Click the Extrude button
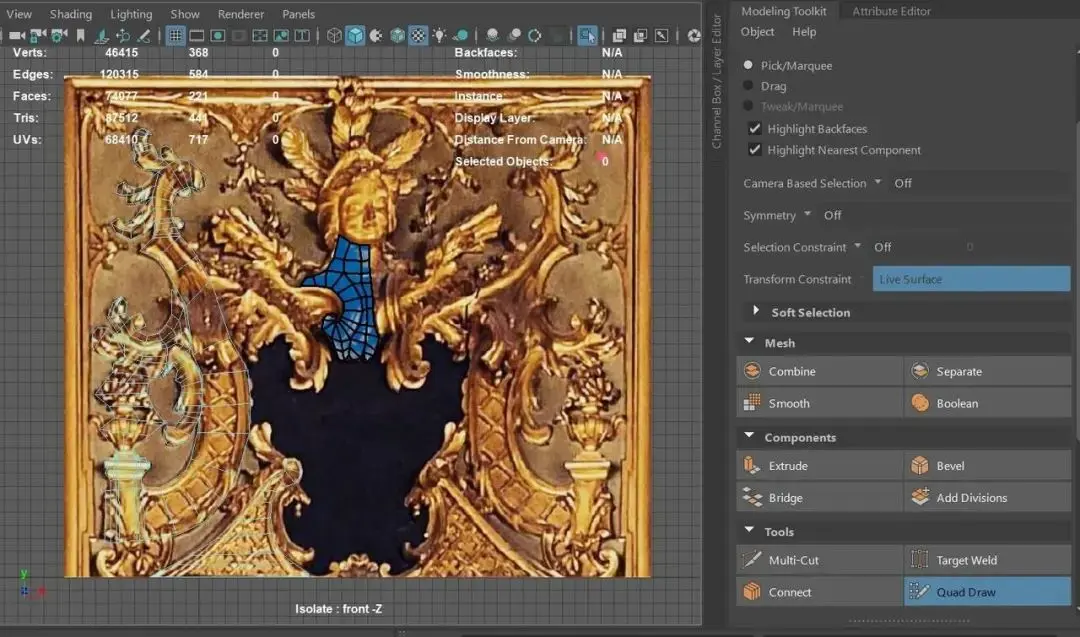Screen dimensions: 1080x637 tap(820, 466)
